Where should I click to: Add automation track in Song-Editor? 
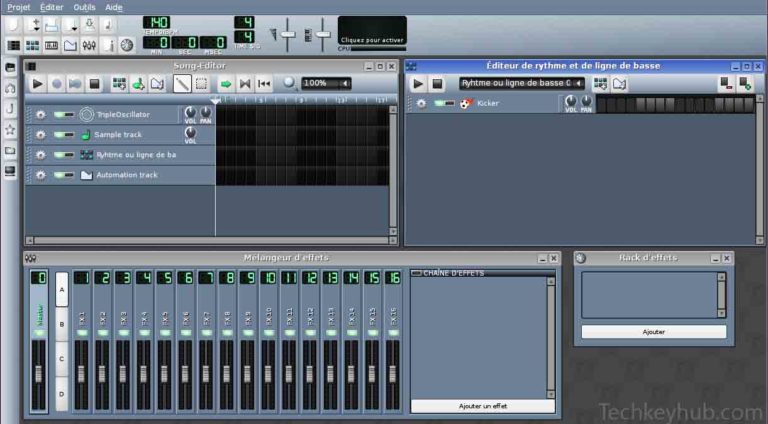click(157, 84)
